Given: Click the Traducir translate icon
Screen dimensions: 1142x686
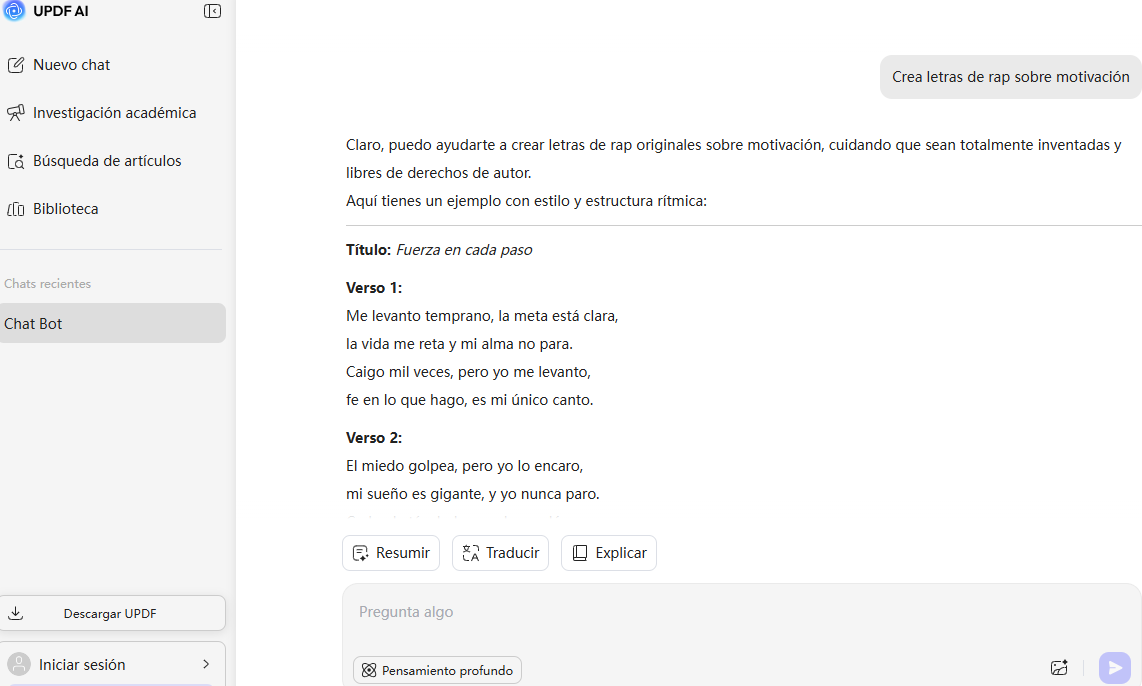Looking at the screenshot, I should click(x=471, y=552).
